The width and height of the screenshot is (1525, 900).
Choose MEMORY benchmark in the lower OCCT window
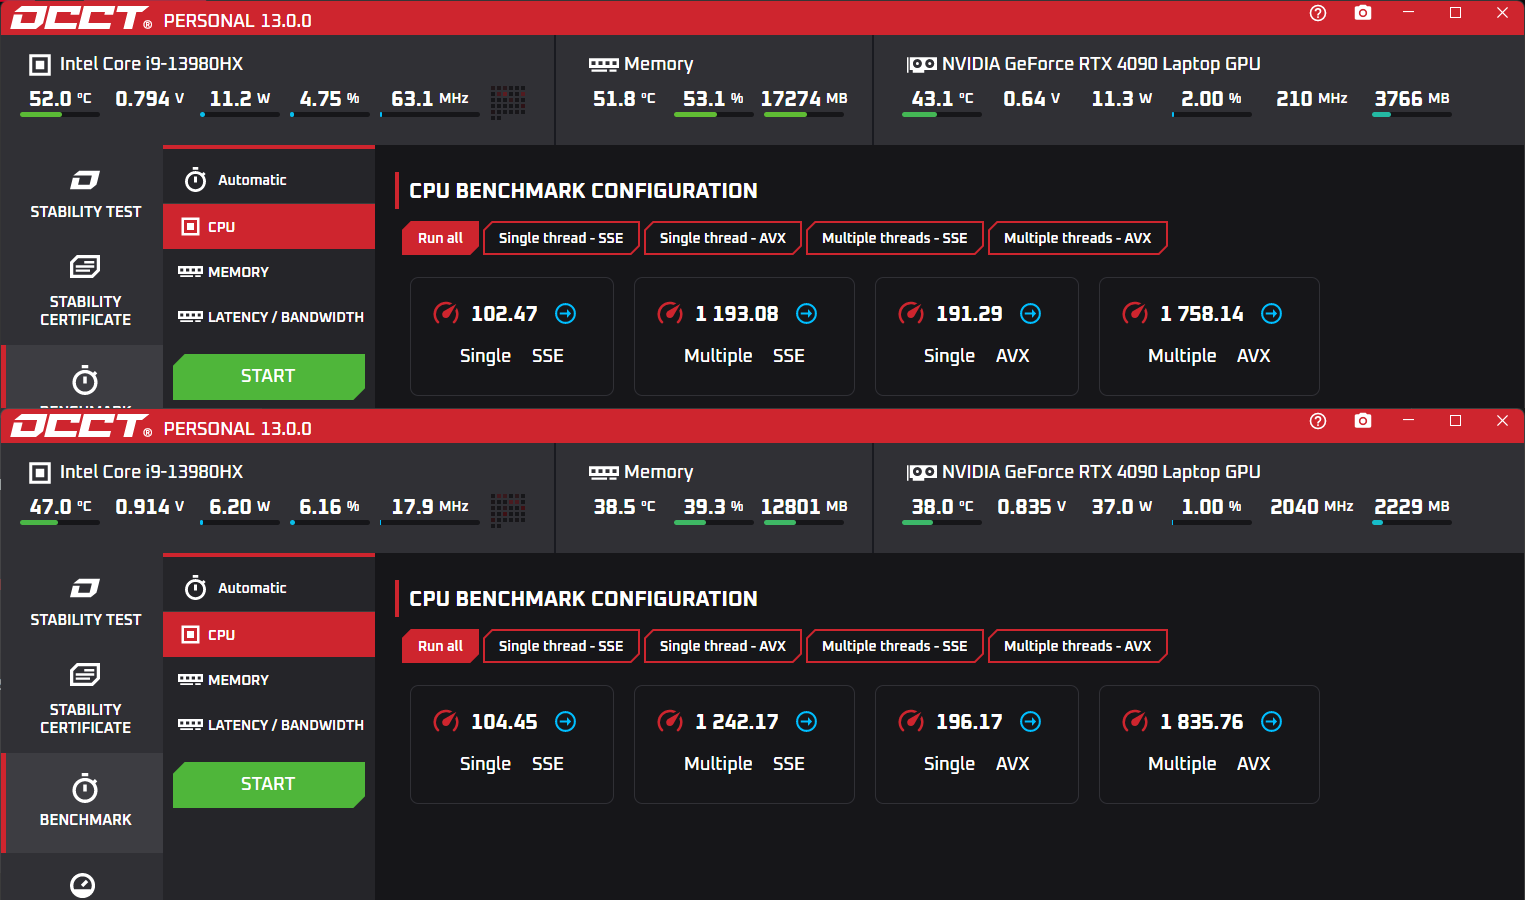click(269, 680)
